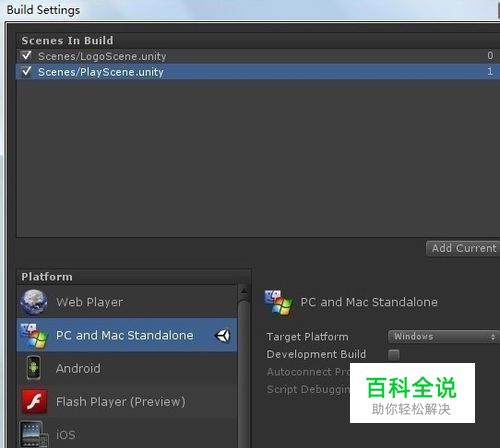Click the iOS device icon
Image resolution: width=500 pixels, height=448 pixels.
(34, 434)
